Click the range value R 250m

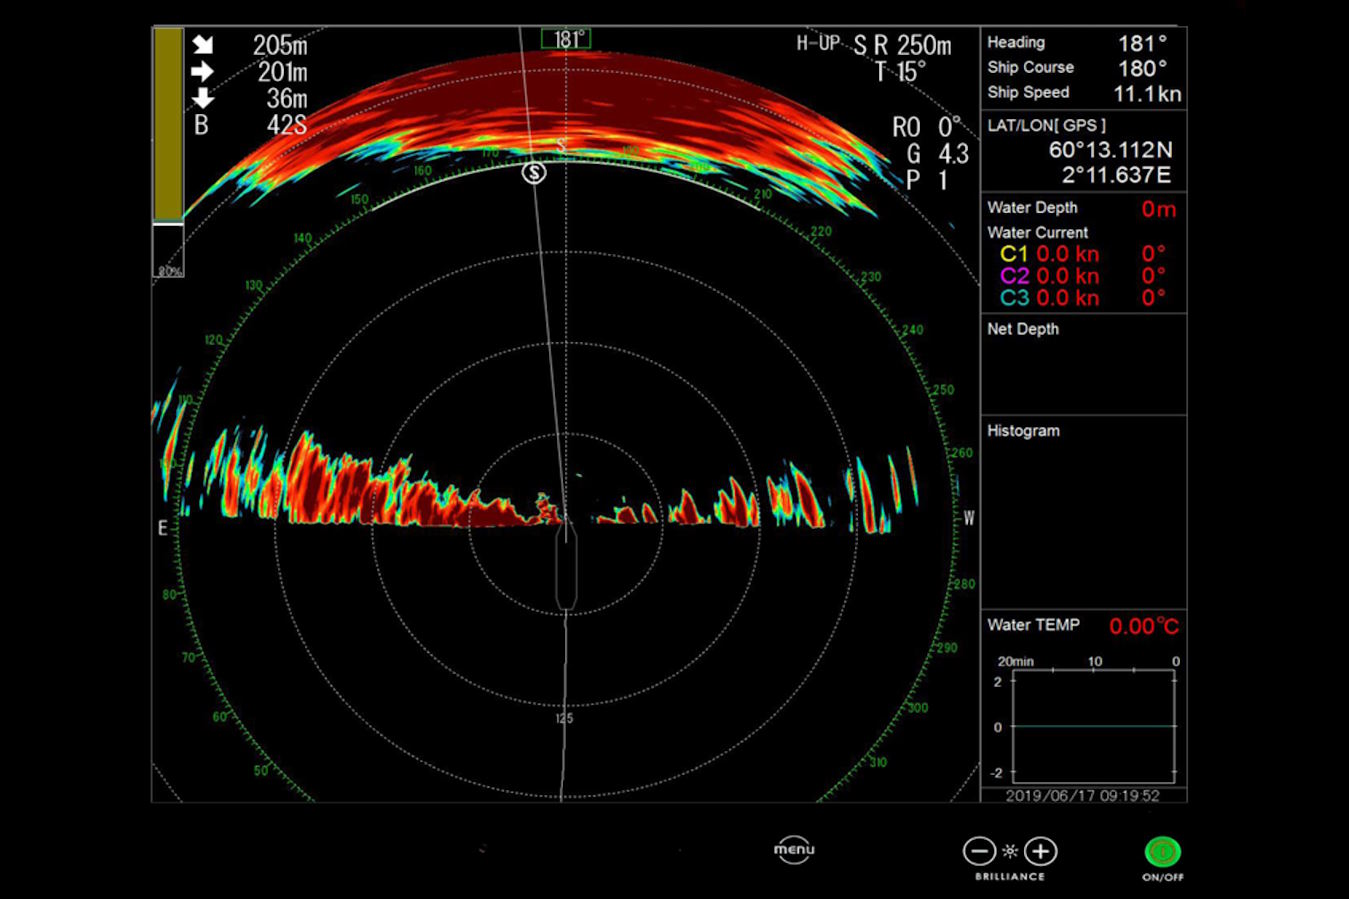[x=912, y=45]
